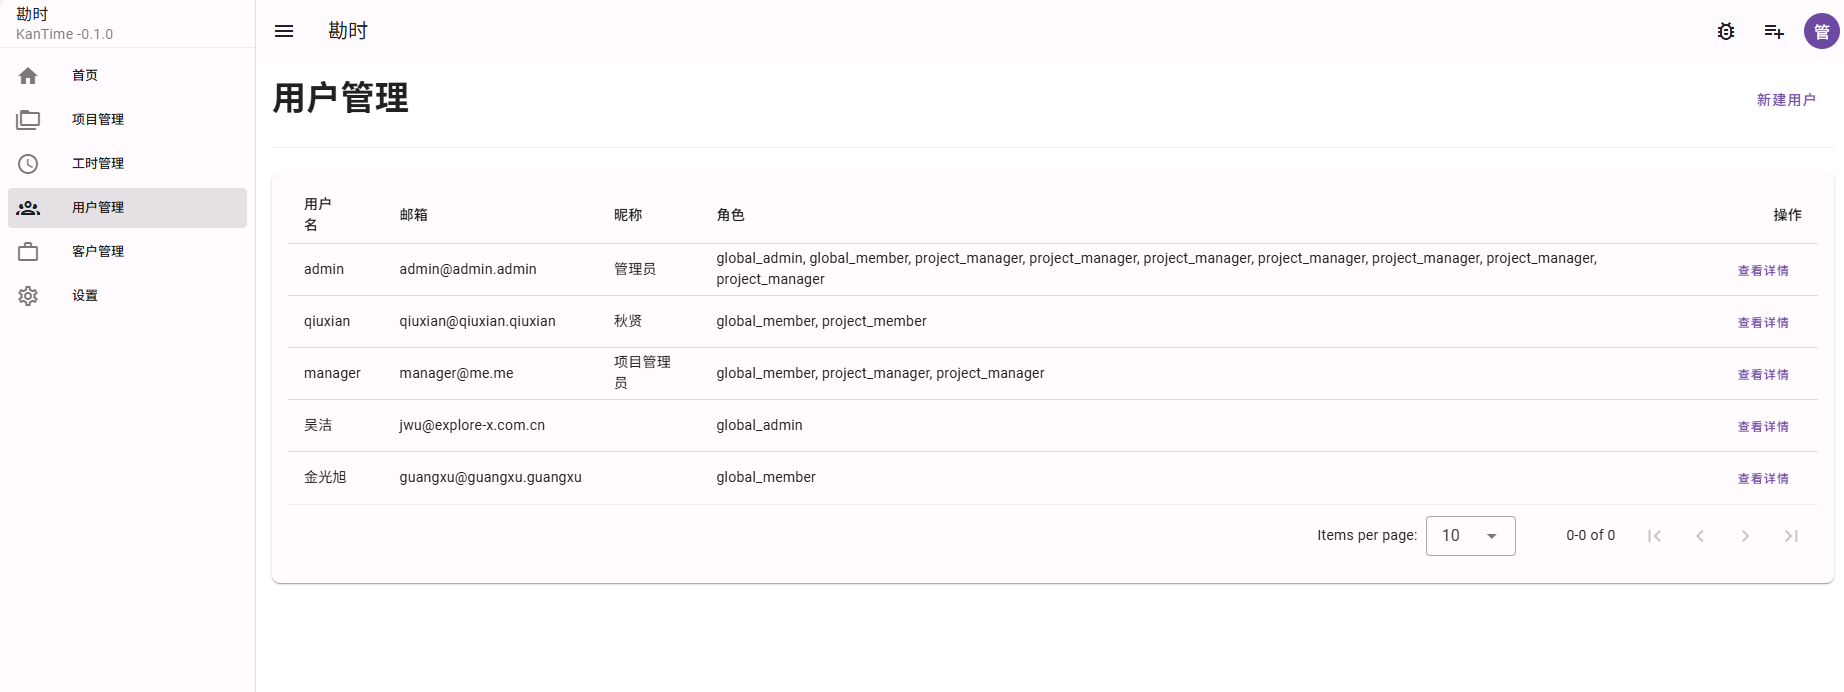View details for 吴洁 user

click(x=1763, y=426)
